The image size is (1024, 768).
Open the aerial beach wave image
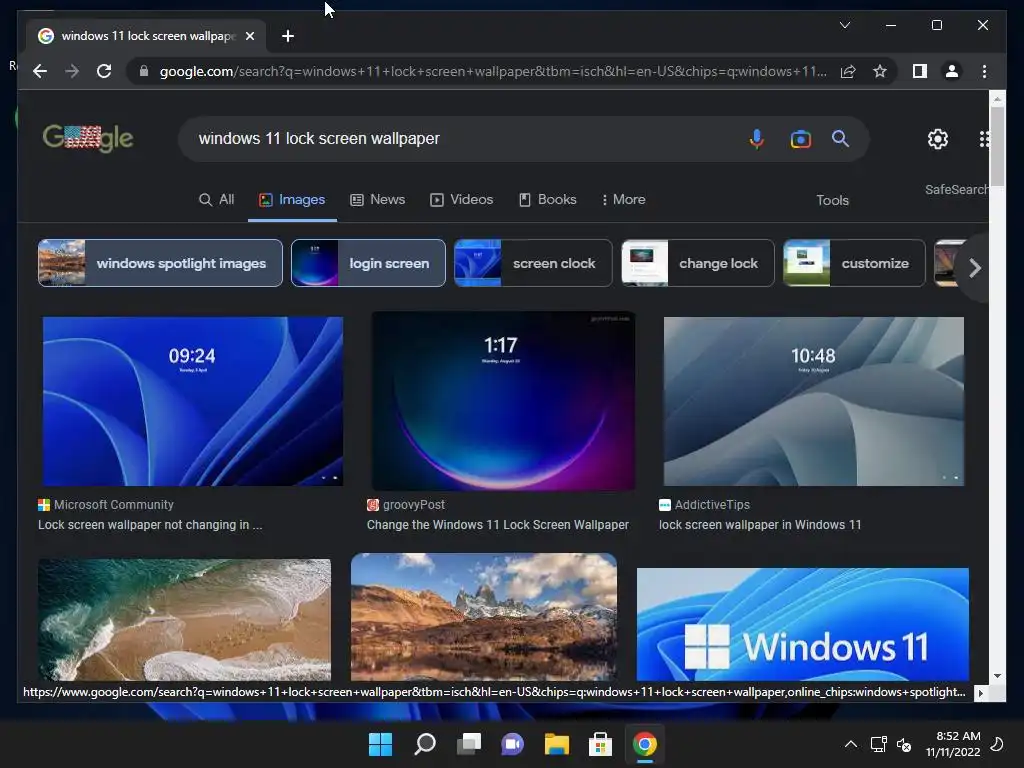tap(184, 620)
